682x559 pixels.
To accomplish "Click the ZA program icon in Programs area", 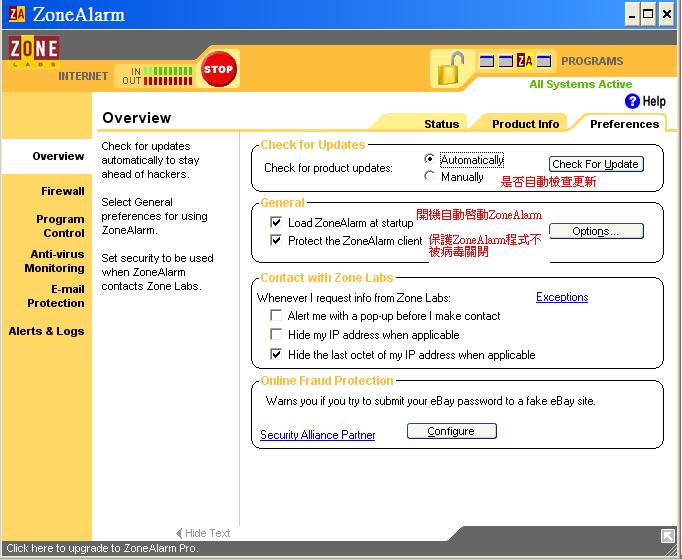I will pyautogui.click(x=525, y=60).
